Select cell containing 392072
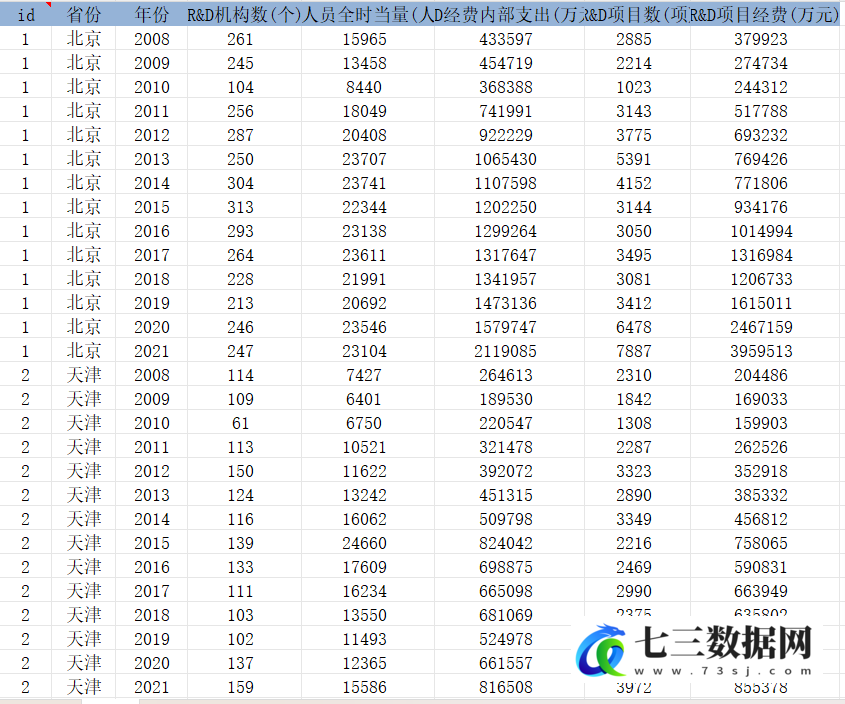Viewport: 845px width, 704px height. point(509,471)
